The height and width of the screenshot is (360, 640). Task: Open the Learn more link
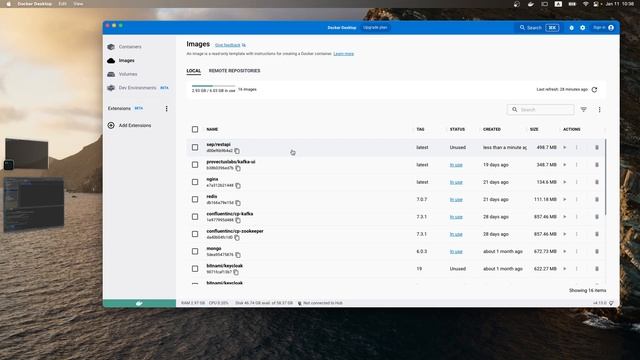click(344, 54)
